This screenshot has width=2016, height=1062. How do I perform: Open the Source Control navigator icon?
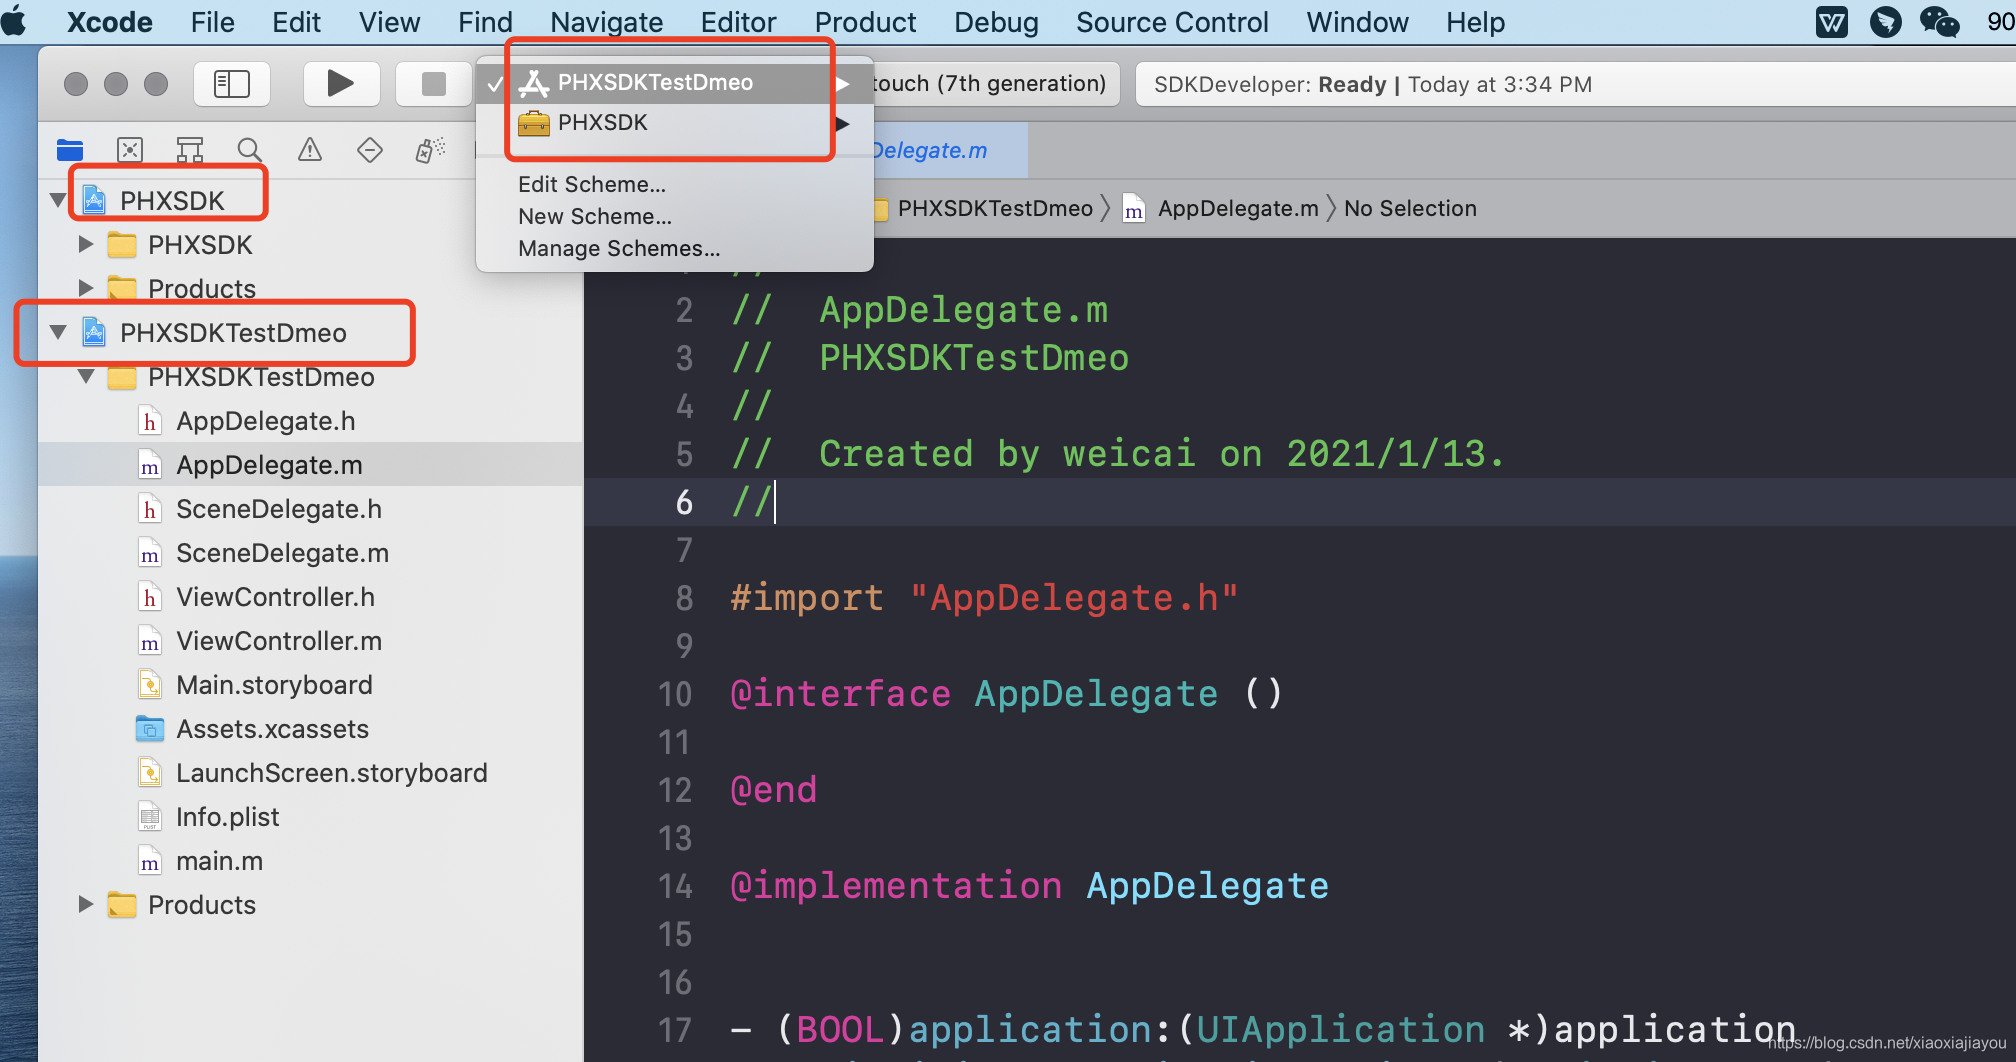click(130, 150)
